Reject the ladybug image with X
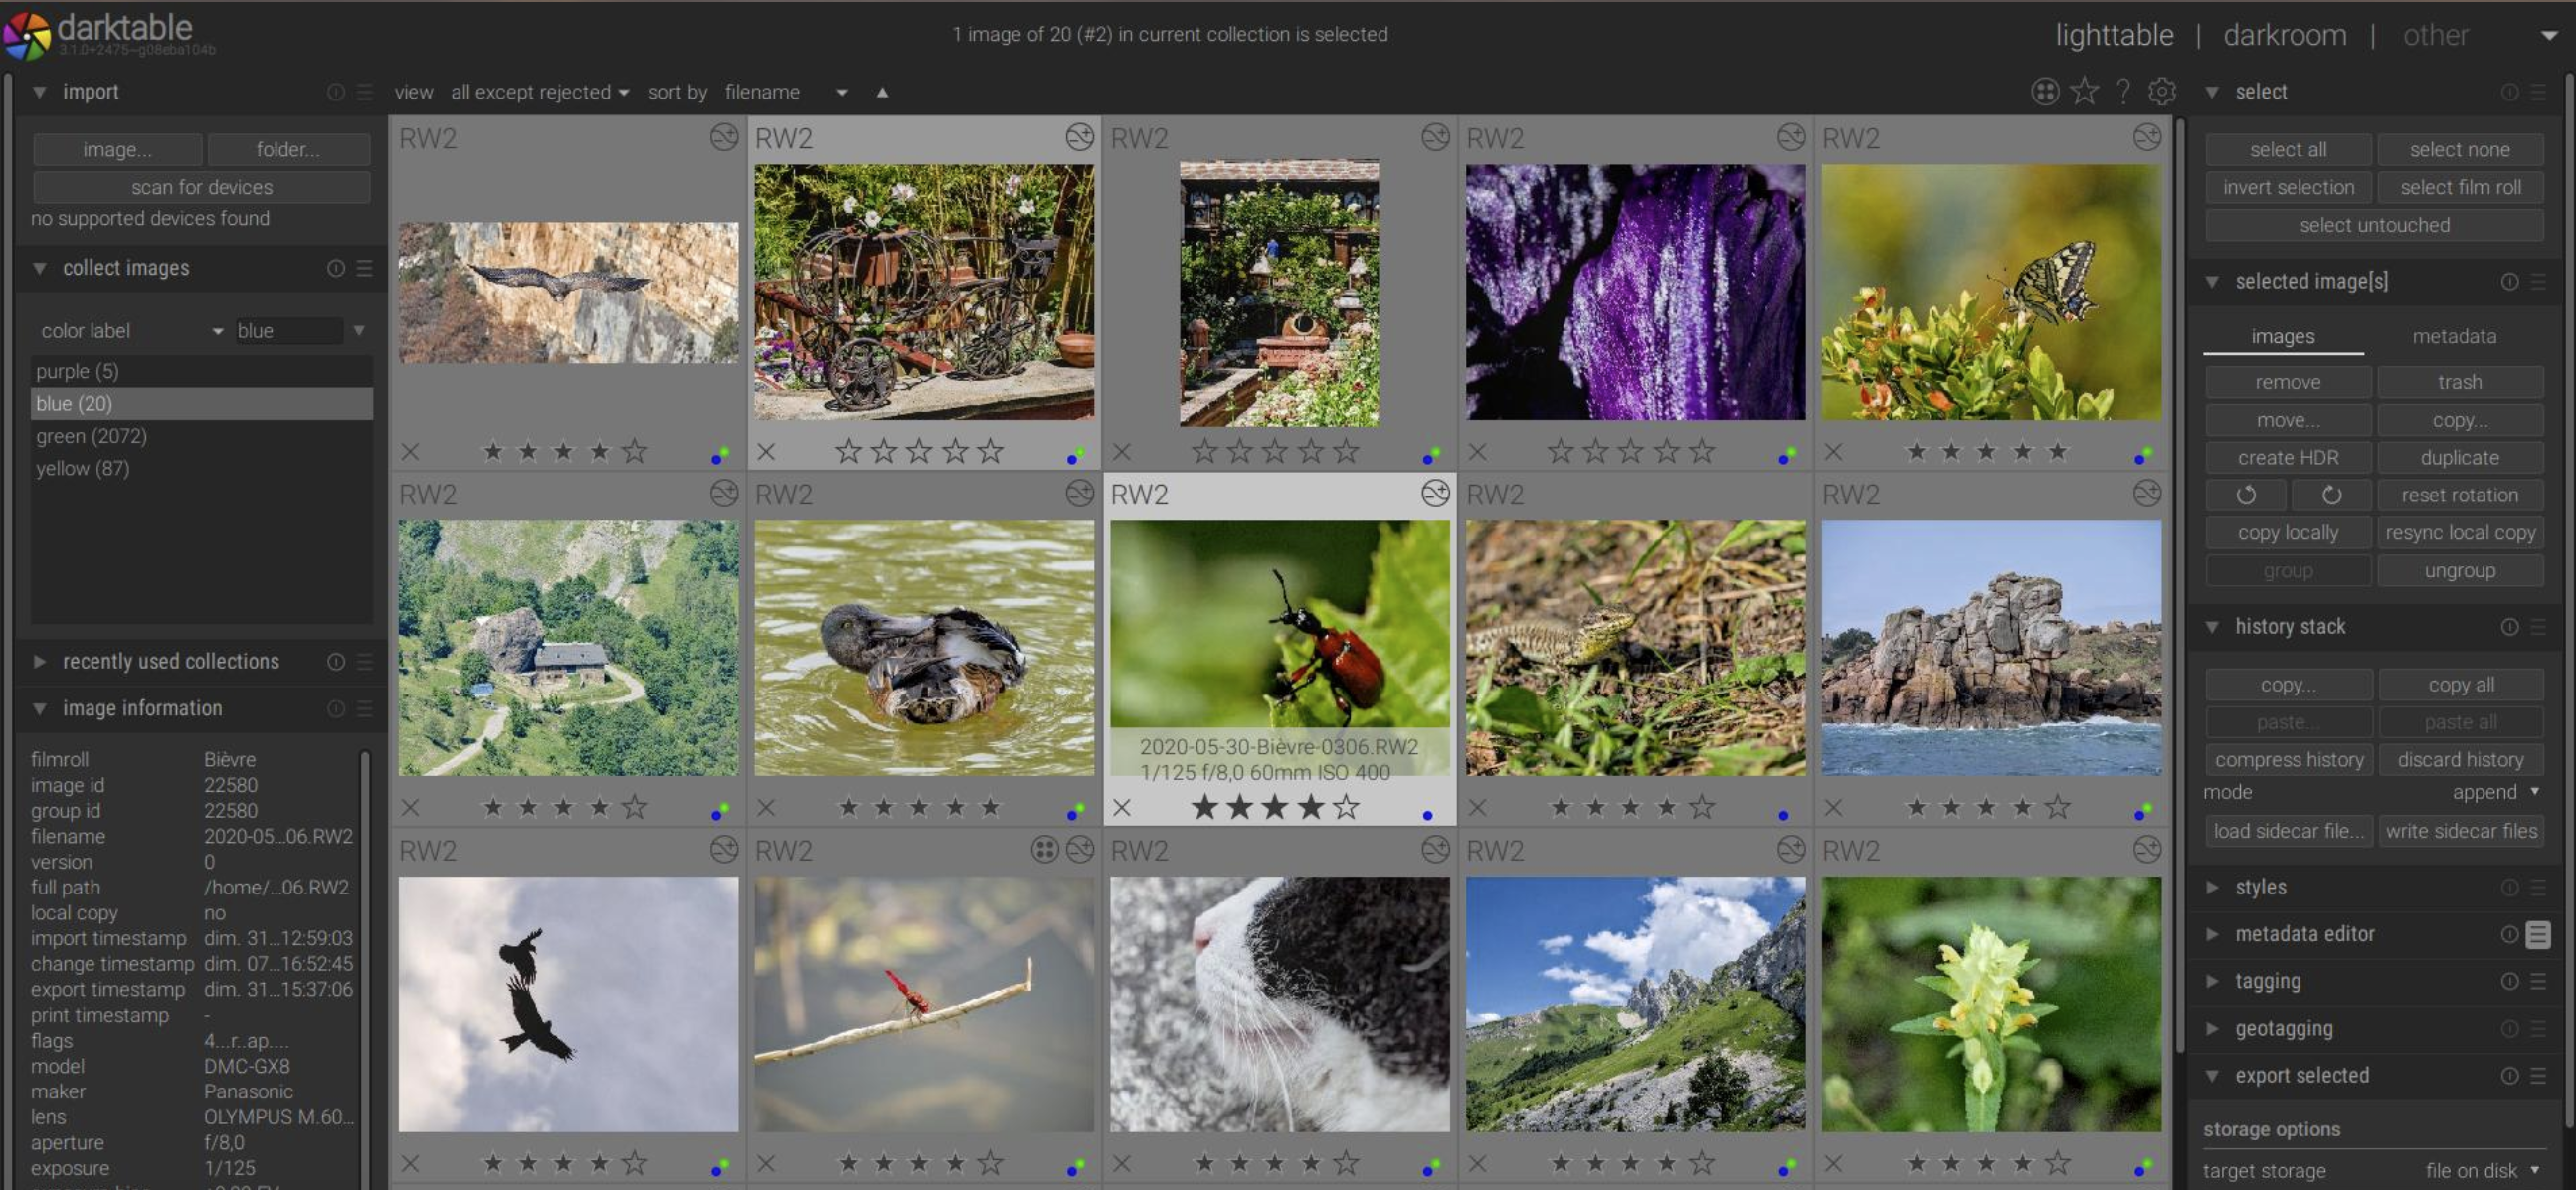This screenshot has height=1190, width=2576. [x=1122, y=807]
